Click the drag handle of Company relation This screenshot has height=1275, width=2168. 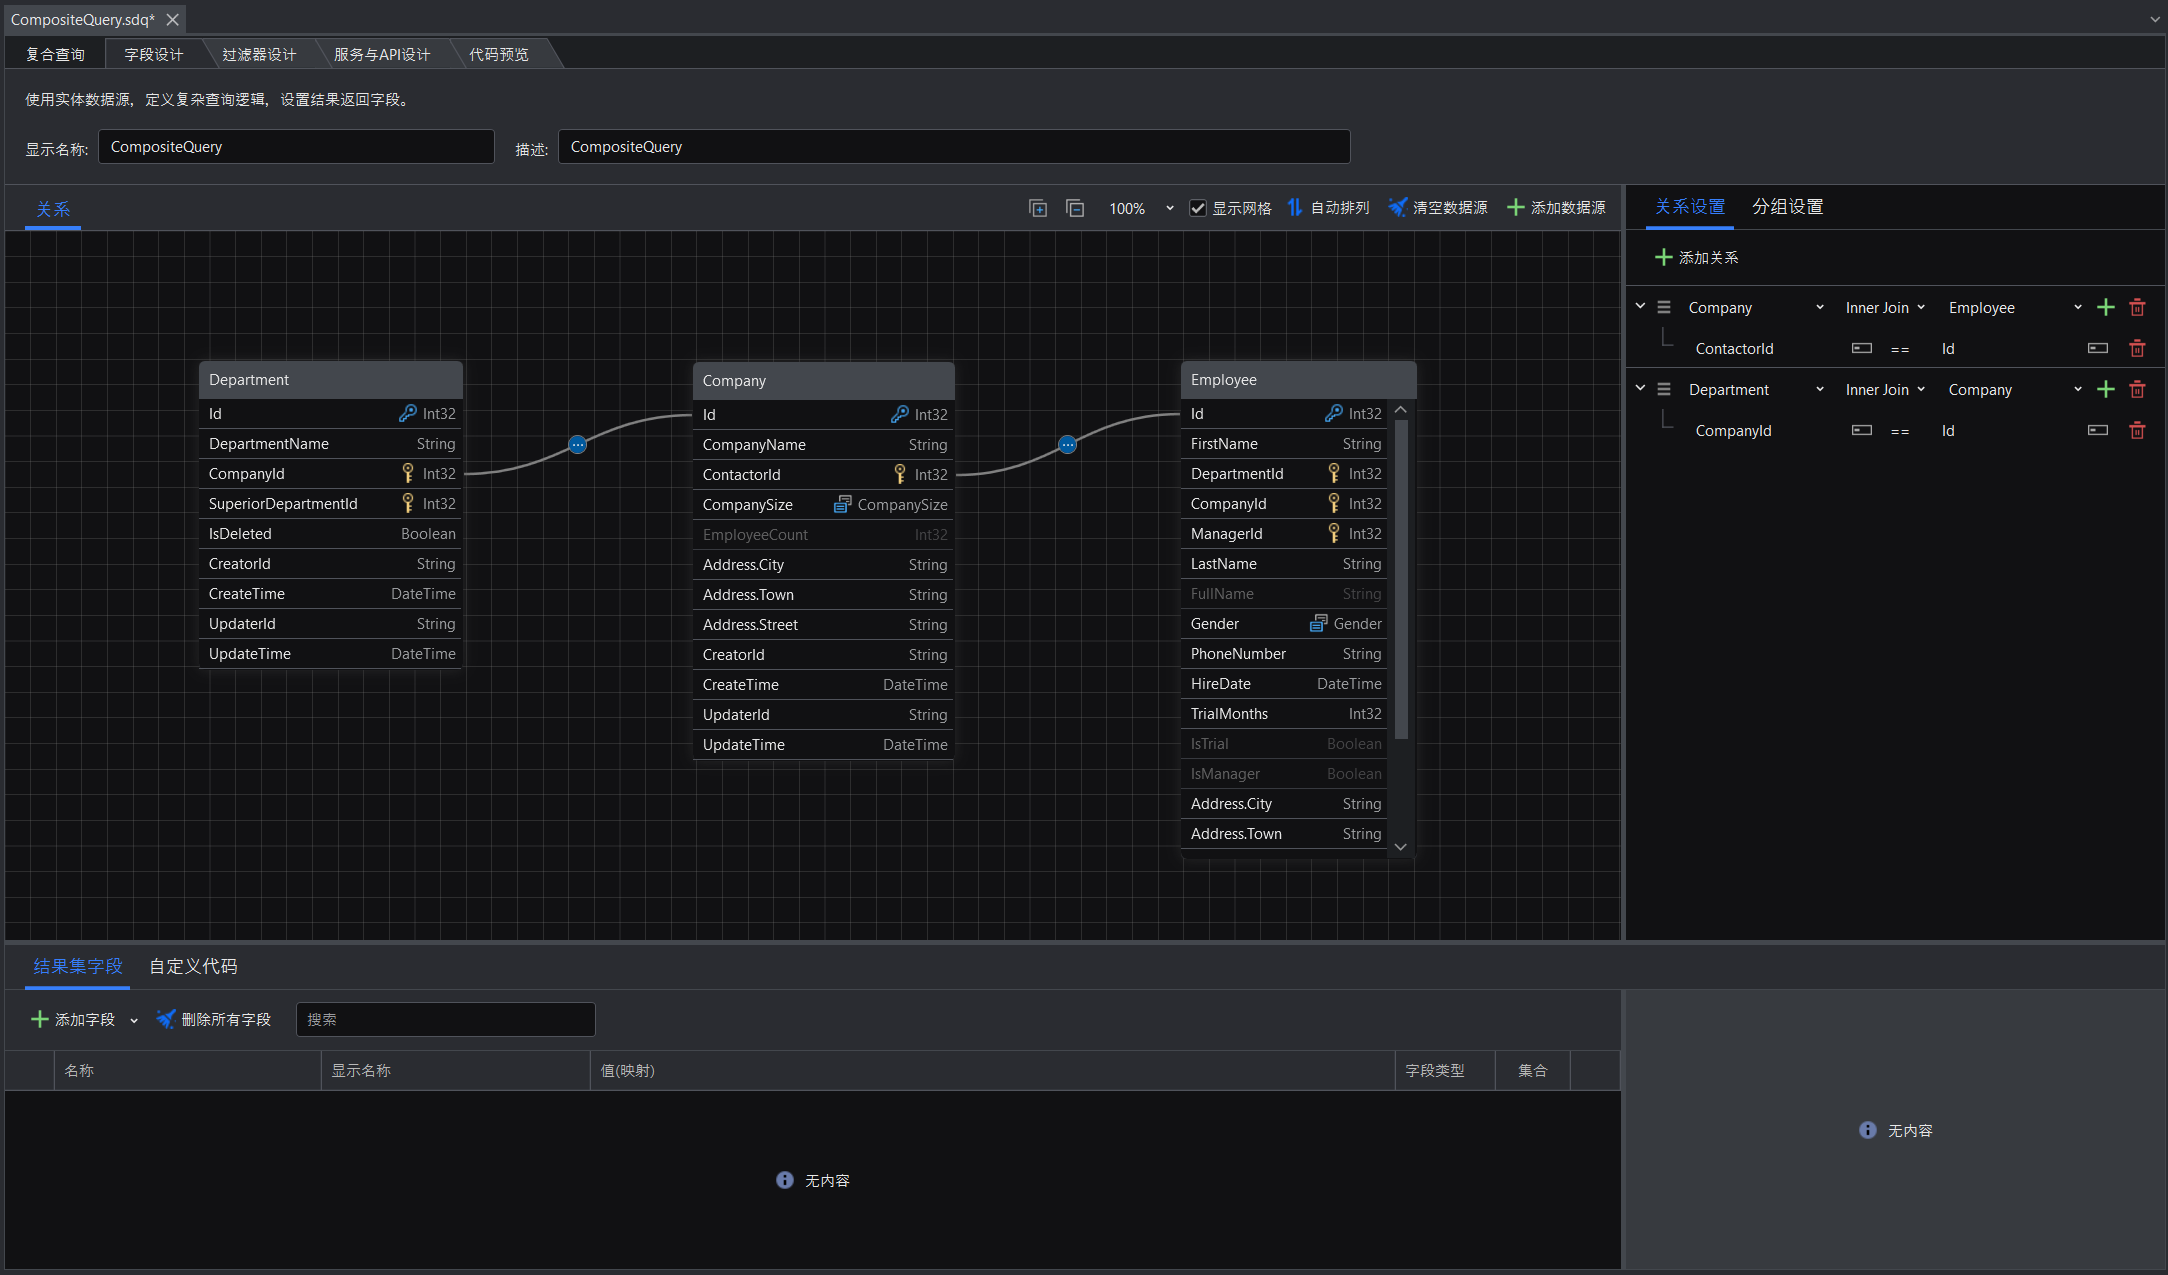(x=1664, y=308)
